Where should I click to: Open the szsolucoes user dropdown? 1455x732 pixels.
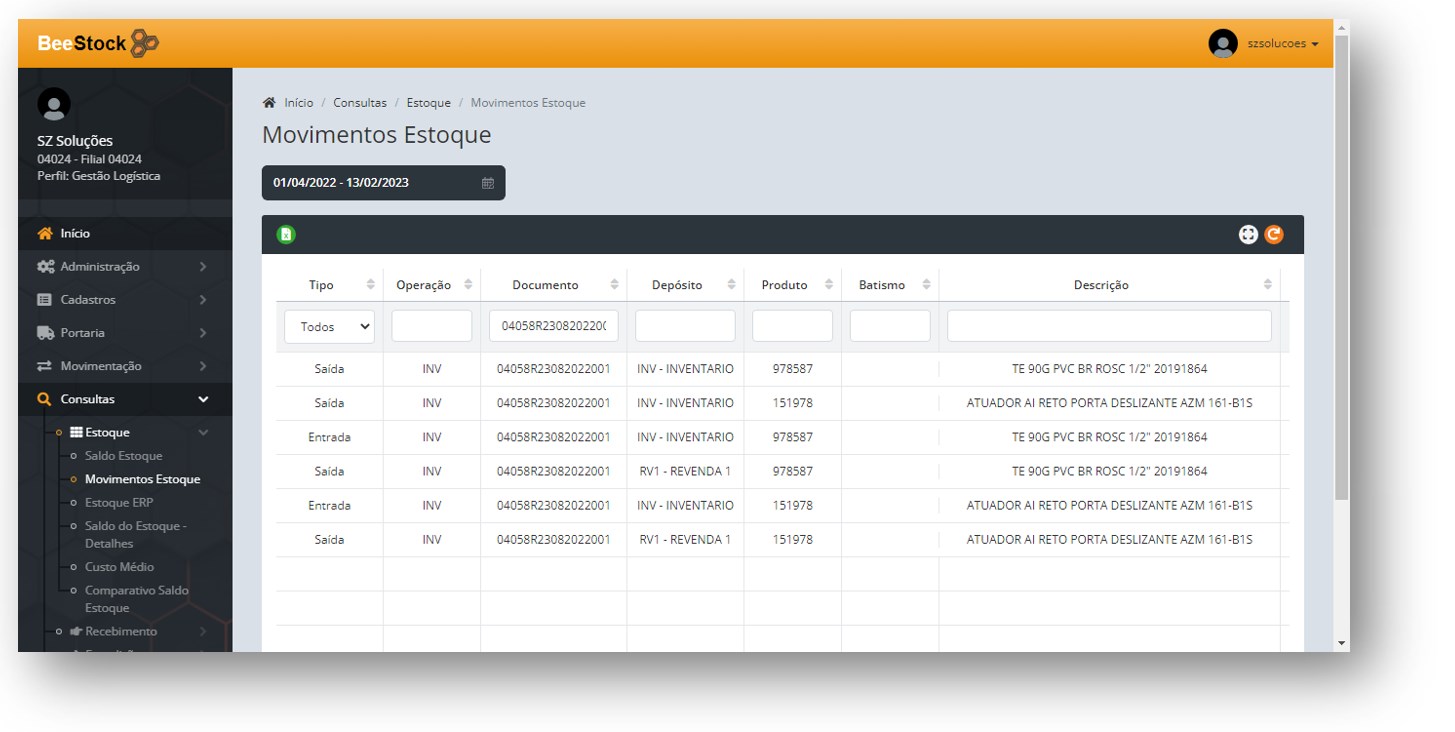[x=1283, y=44]
